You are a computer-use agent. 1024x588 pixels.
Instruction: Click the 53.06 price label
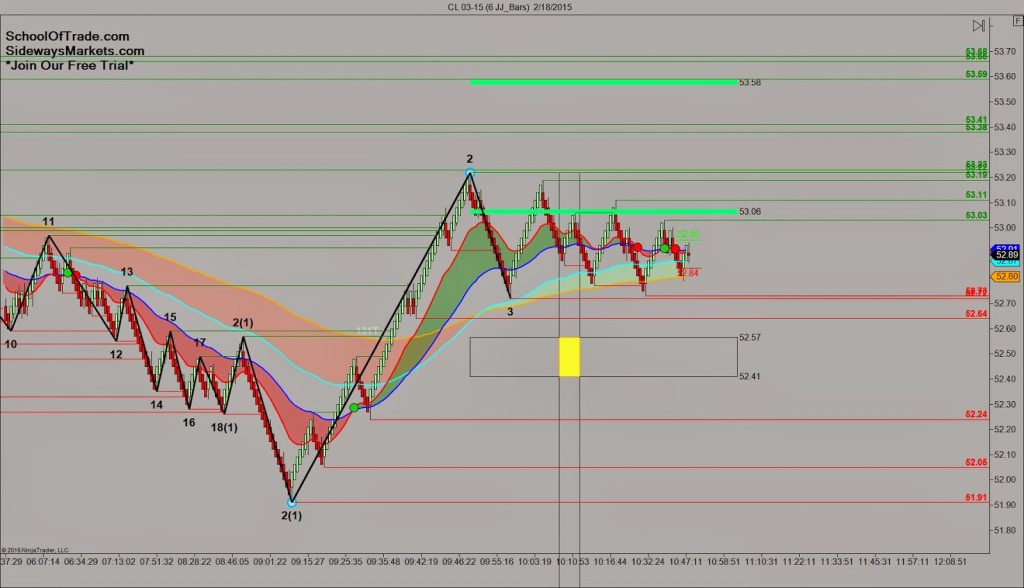pos(750,212)
